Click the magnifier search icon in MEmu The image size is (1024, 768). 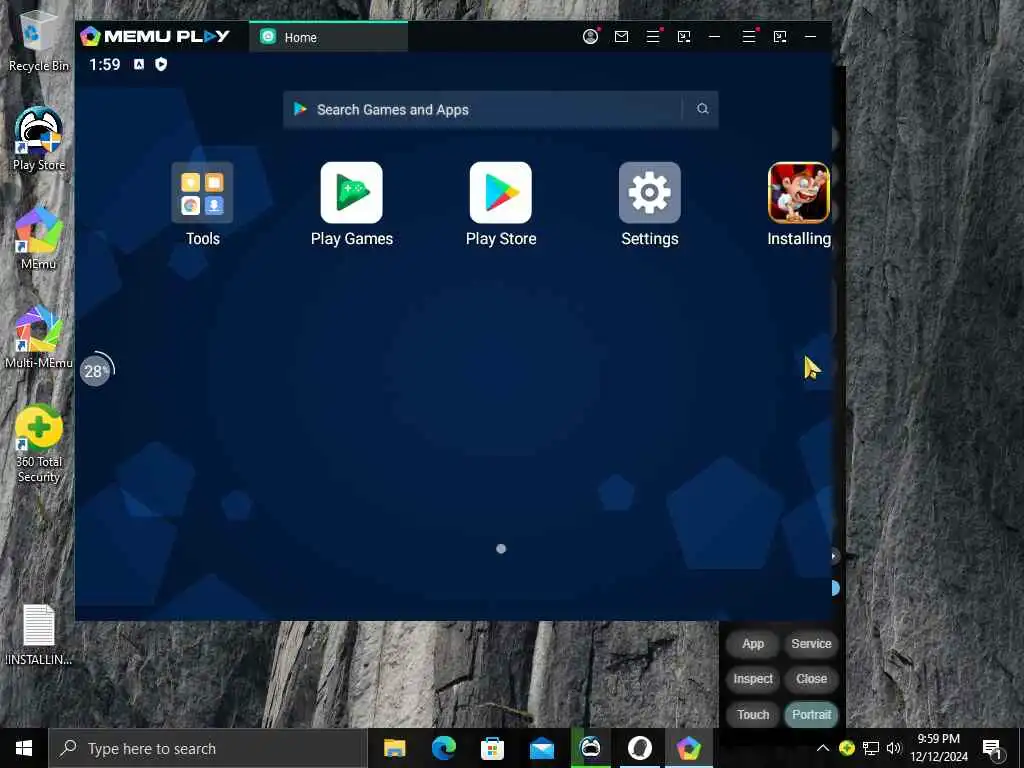(x=703, y=109)
